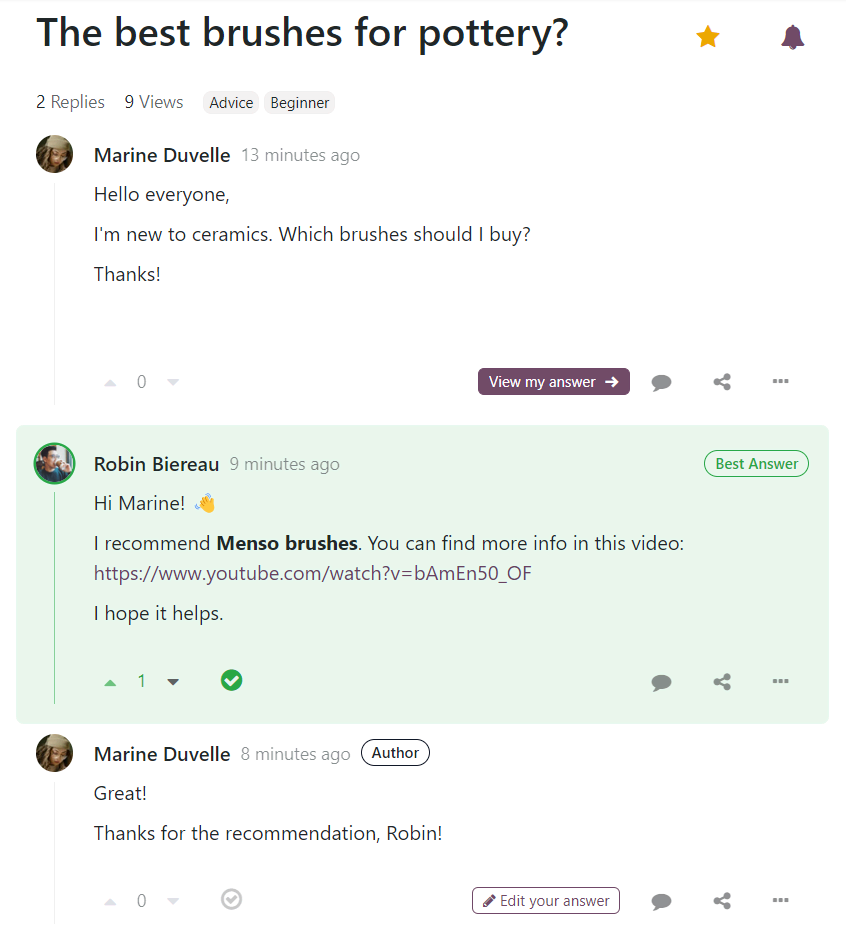Toggle the notification bell for this post
This screenshot has width=846, height=940.
pos(793,37)
